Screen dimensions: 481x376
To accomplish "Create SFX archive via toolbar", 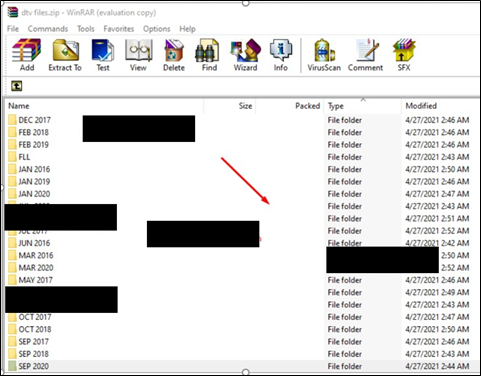I will (x=404, y=55).
